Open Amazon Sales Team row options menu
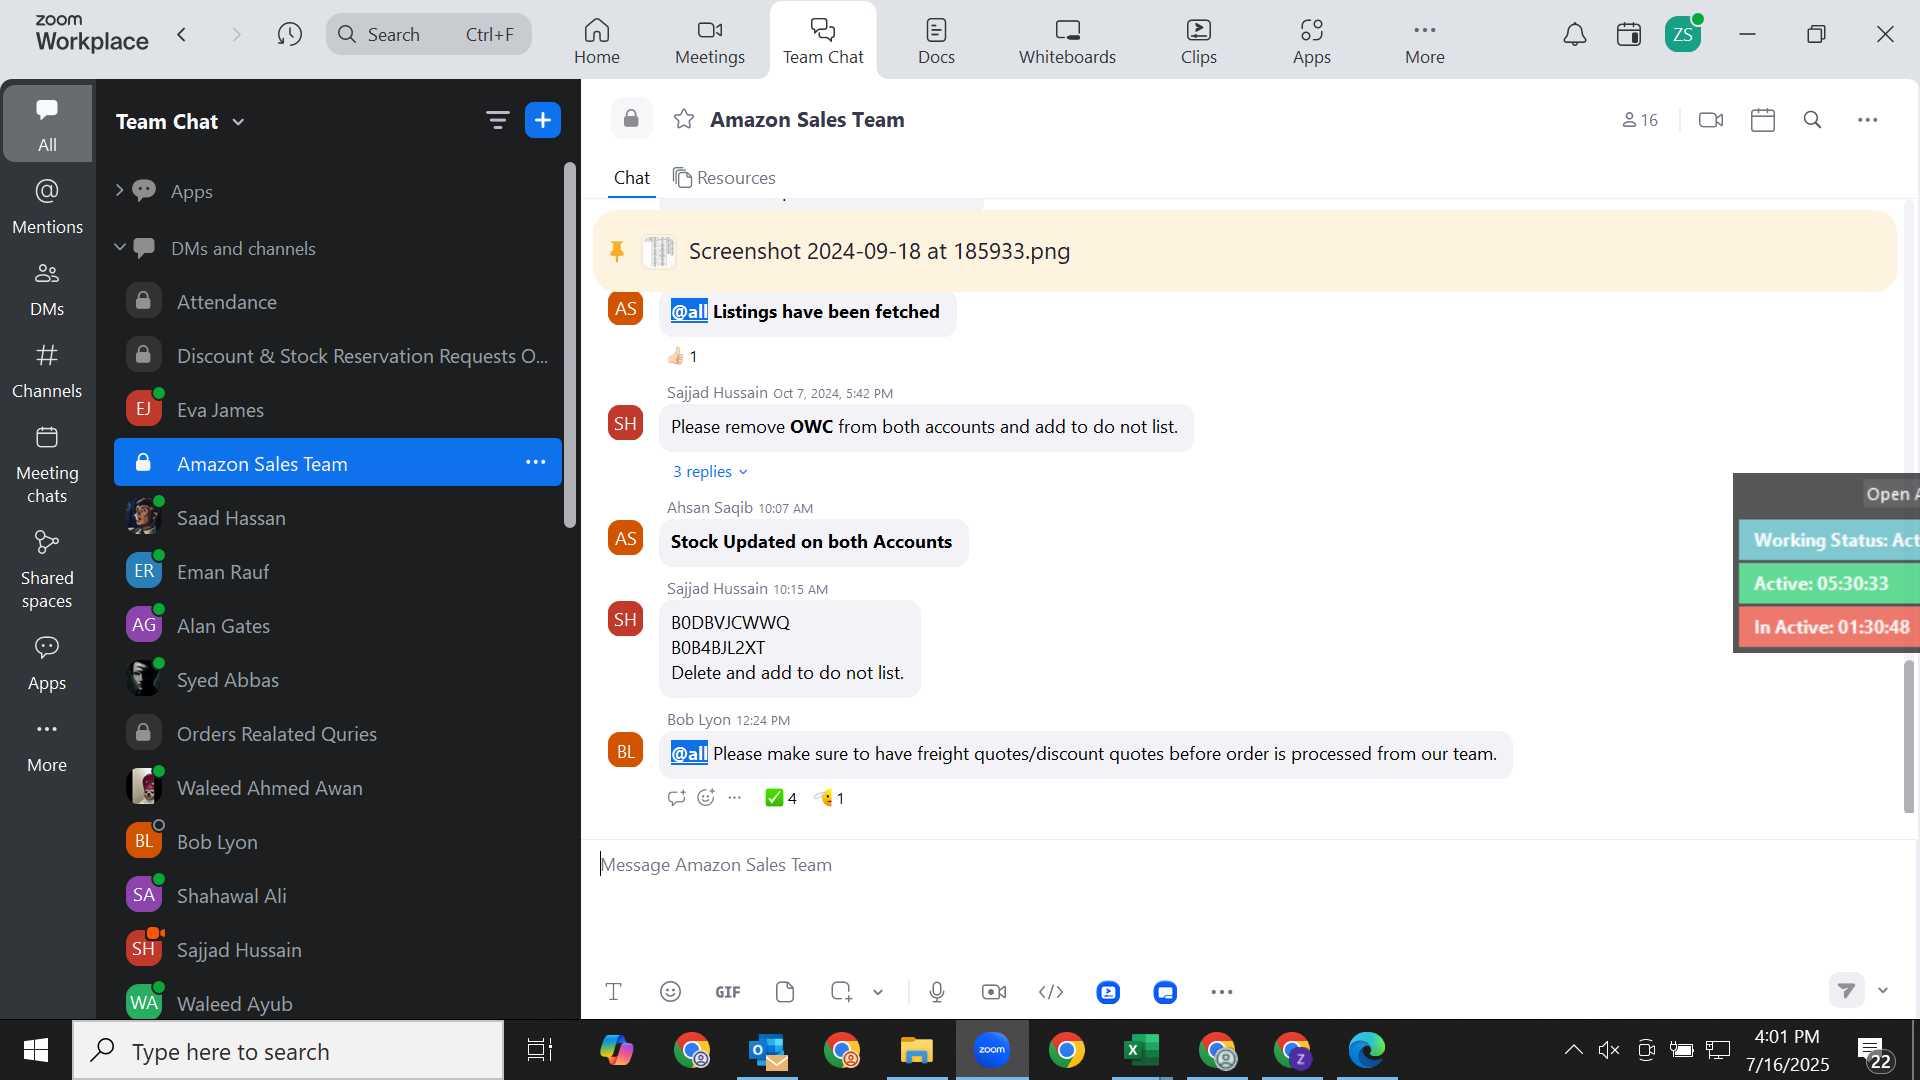This screenshot has height=1080, width=1920. pos(536,462)
